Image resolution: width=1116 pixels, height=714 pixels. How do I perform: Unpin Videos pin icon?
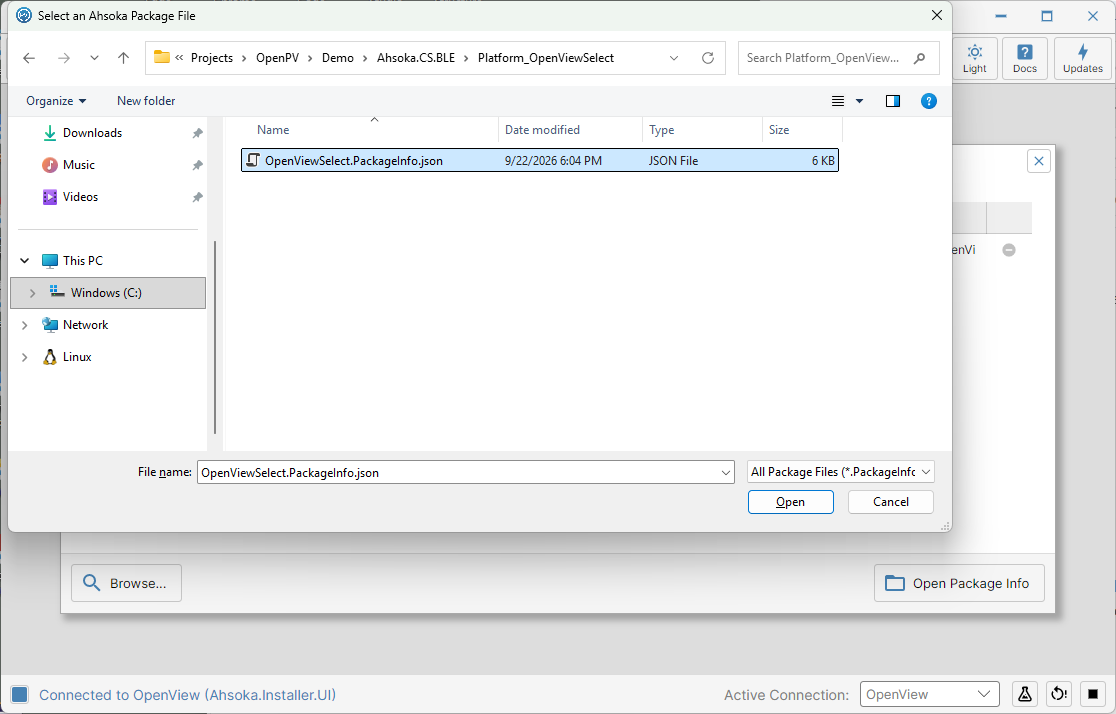198,197
